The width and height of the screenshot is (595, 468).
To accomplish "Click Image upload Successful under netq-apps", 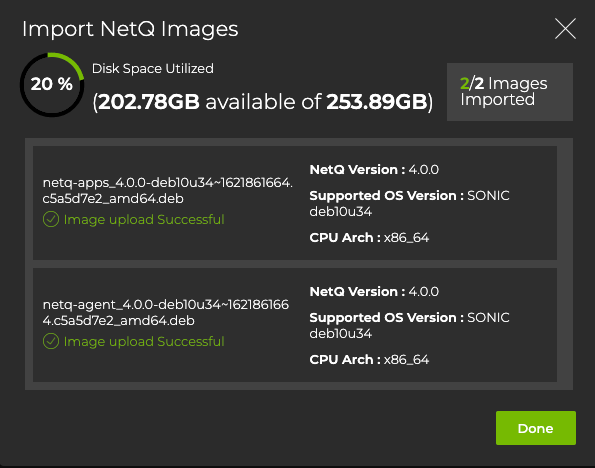I will pos(144,219).
